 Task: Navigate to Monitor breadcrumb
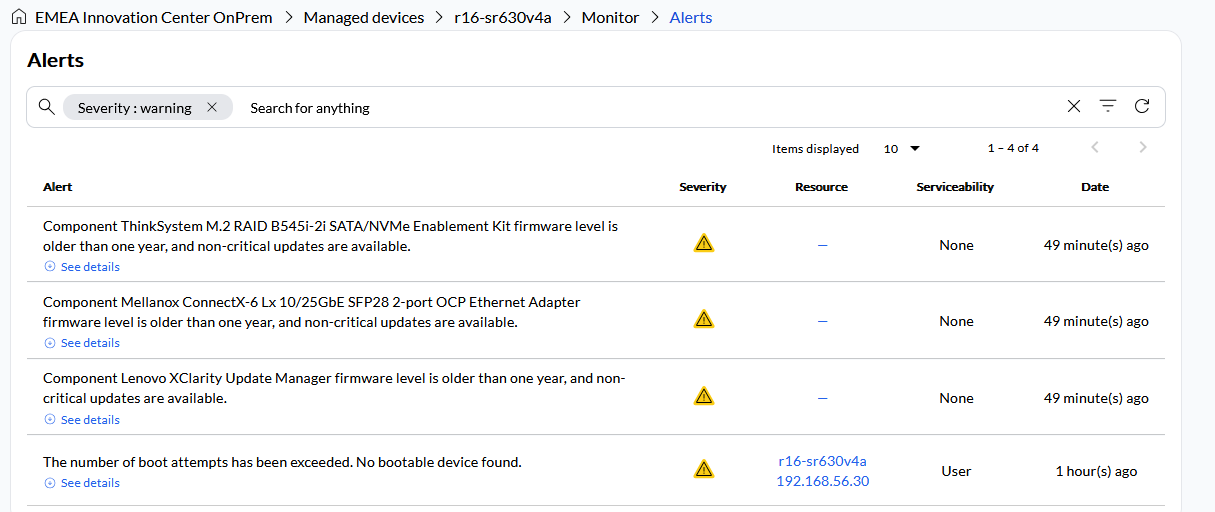coord(610,17)
